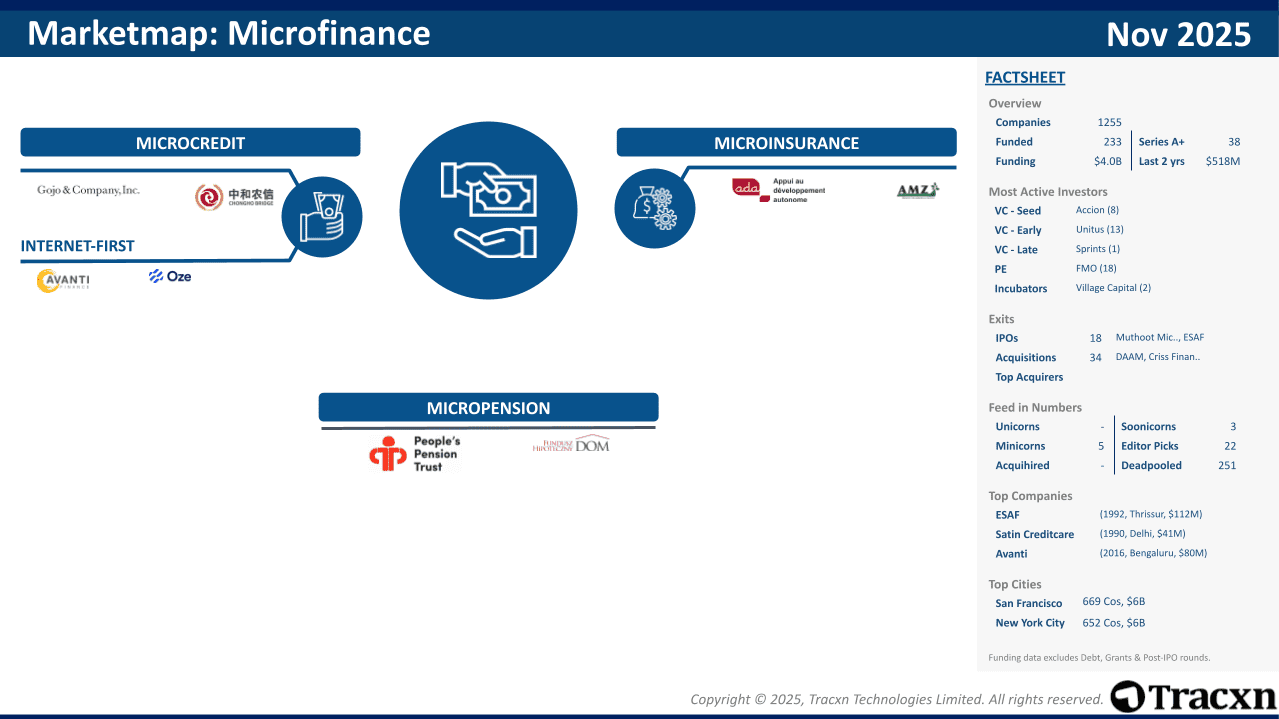Screen dimensions: 1279x719
Task: Click the Most Active Investors heading
Action: pos(1048,191)
